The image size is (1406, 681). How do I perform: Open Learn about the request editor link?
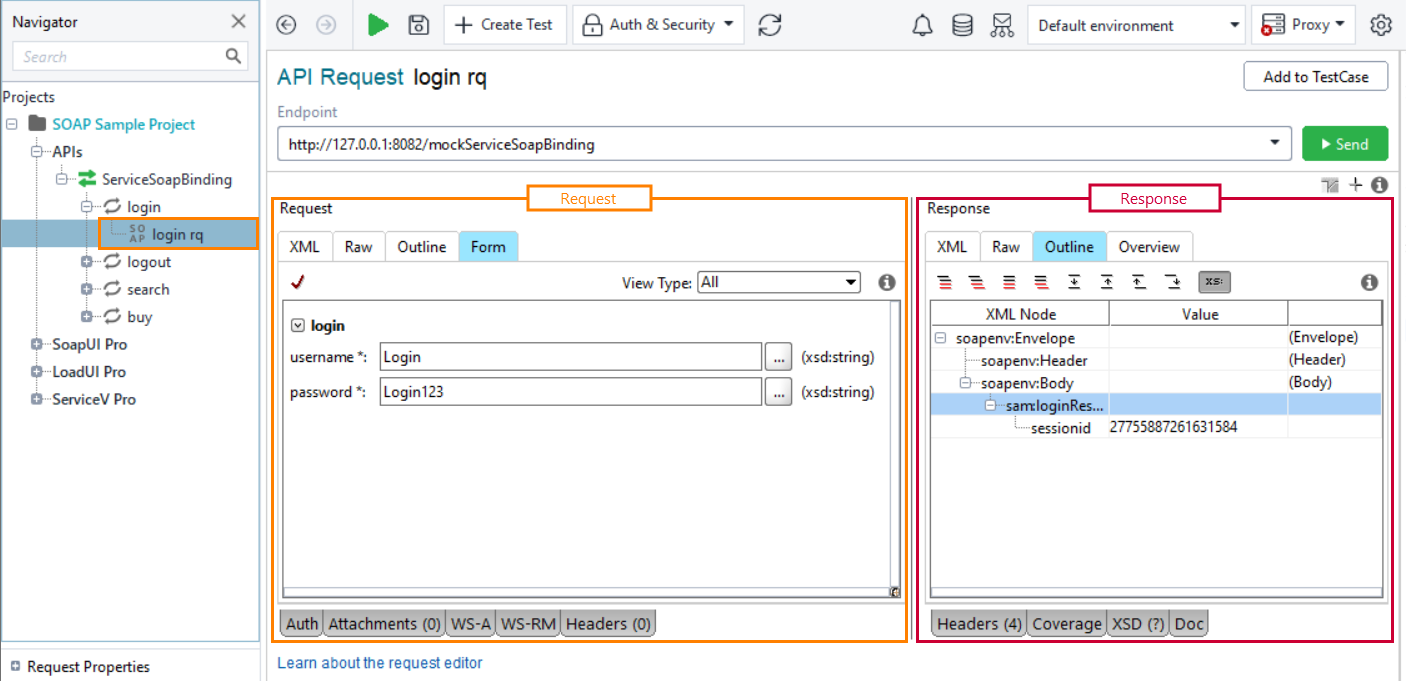[x=379, y=662]
